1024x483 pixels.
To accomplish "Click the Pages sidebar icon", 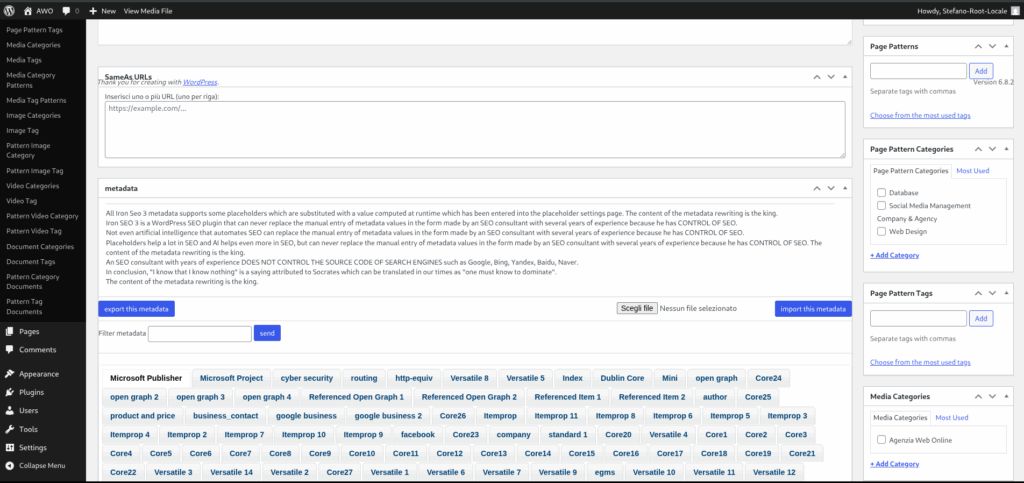I will (x=9, y=332).
